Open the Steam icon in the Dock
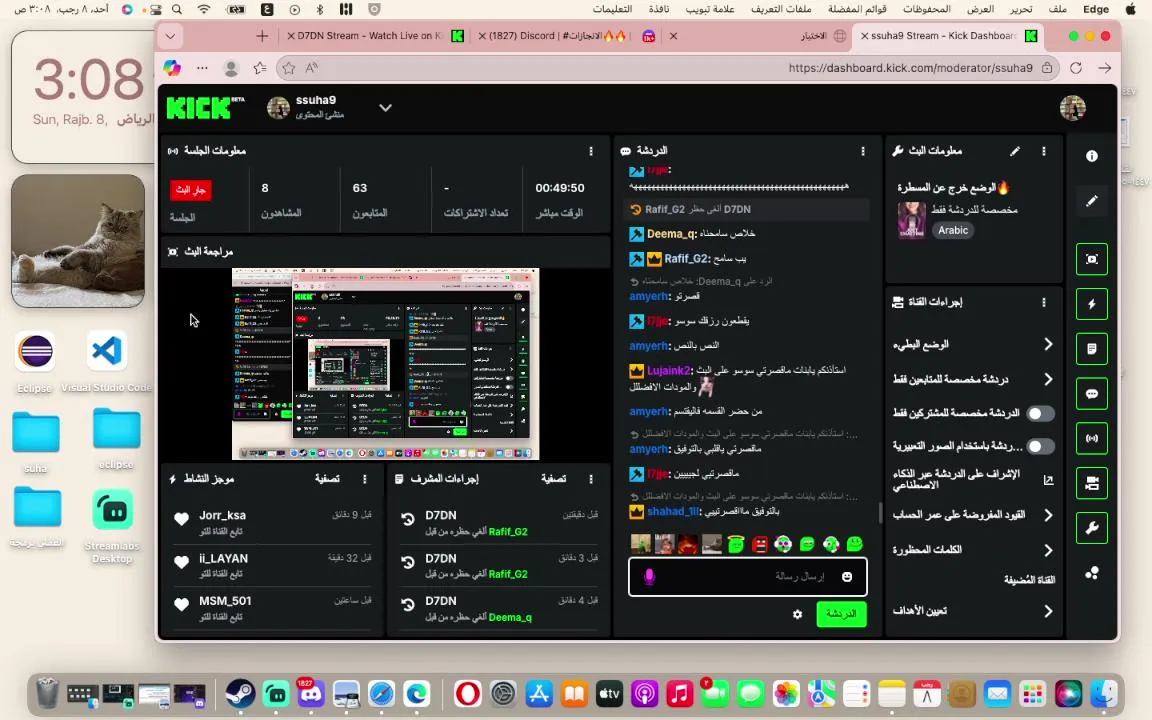Screen dimensions: 1152x720 [x=240, y=693]
